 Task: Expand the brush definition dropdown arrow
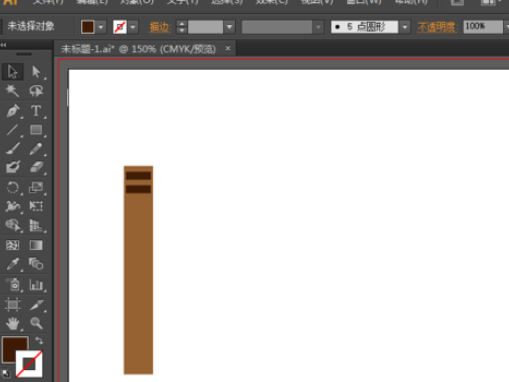click(x=405, y=27)
